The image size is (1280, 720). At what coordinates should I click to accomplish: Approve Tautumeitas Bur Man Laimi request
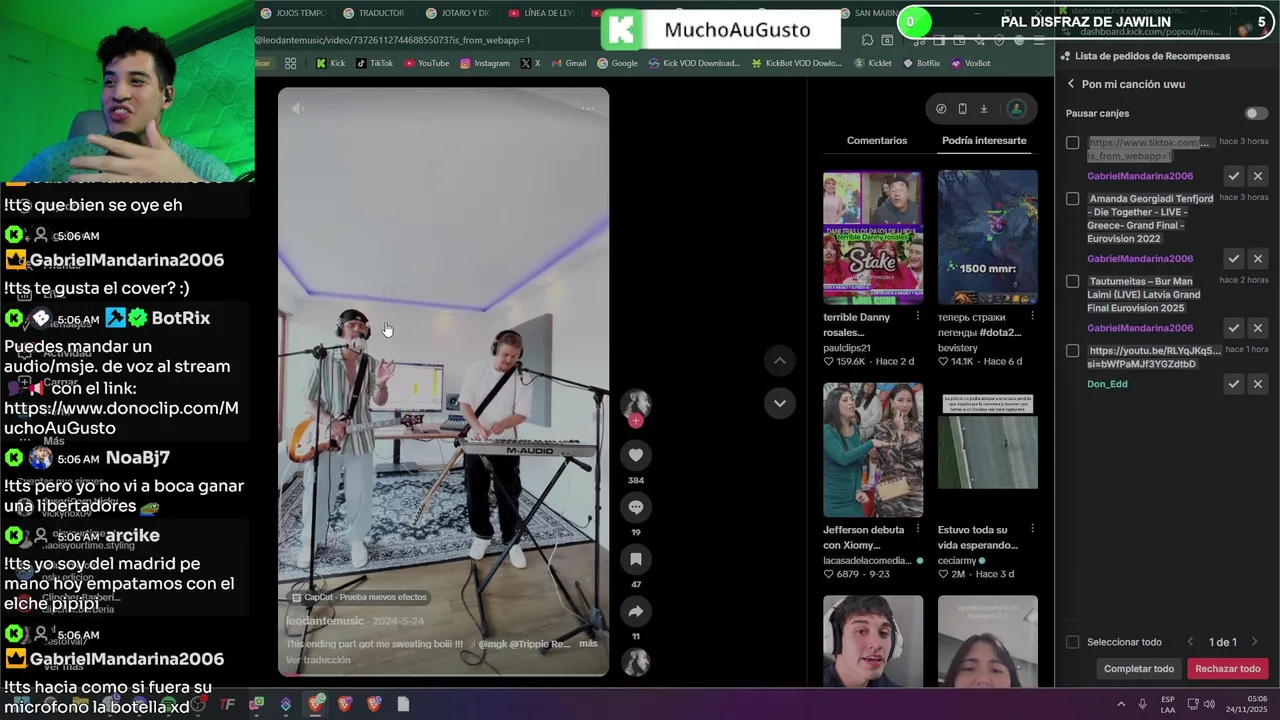1234,328
